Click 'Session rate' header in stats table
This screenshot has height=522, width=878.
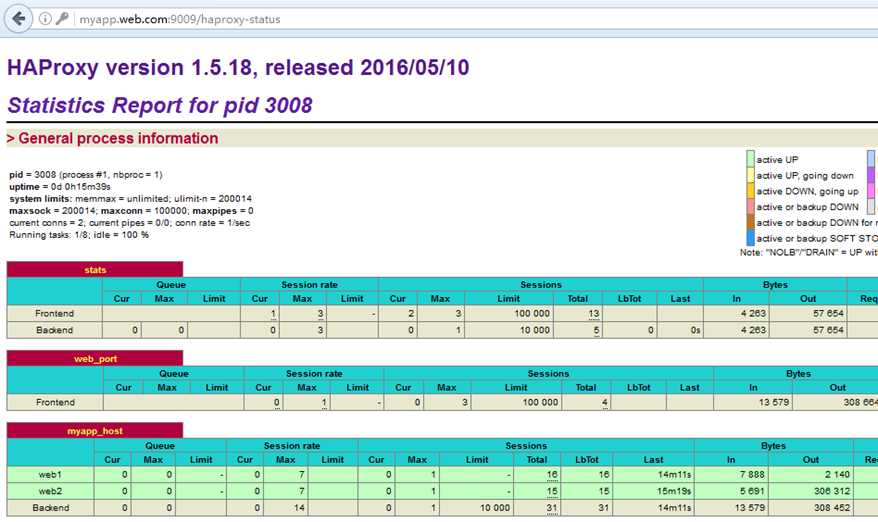click(x=309, y=285)
